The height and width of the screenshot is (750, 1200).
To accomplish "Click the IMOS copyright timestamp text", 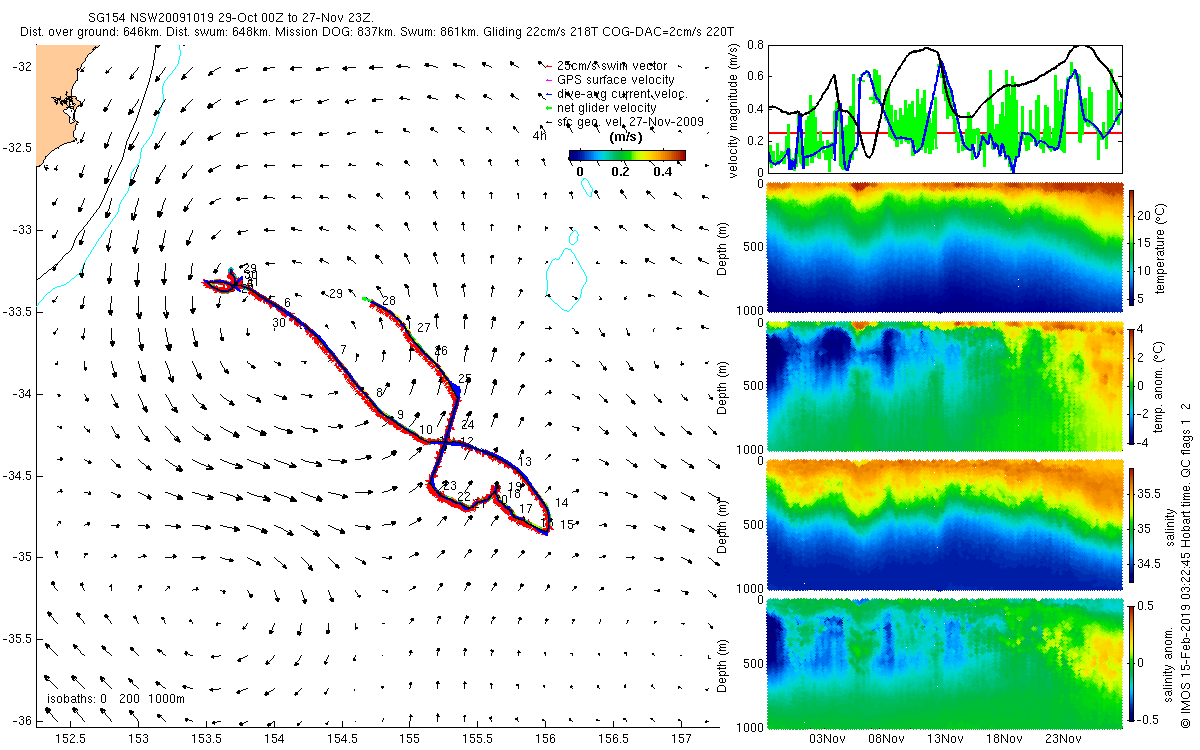I will tap(1185, 565).
